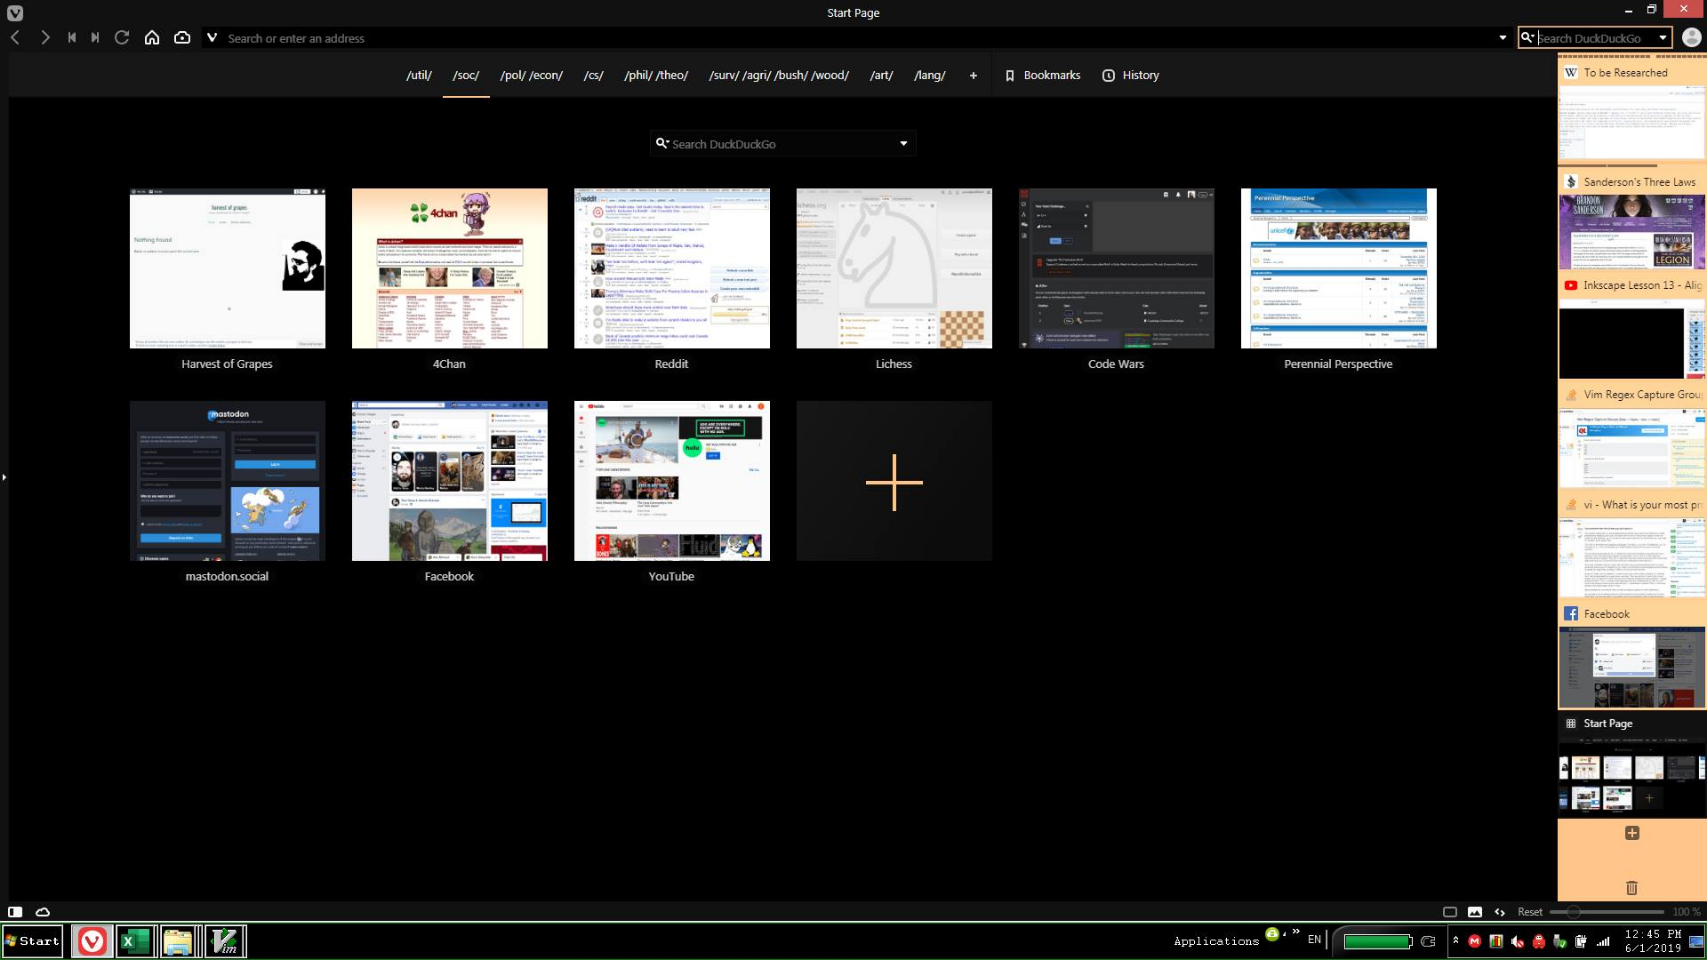Open the History start page section
1707x960 pixels.
pyautogui.click(x=1130, y=75)
